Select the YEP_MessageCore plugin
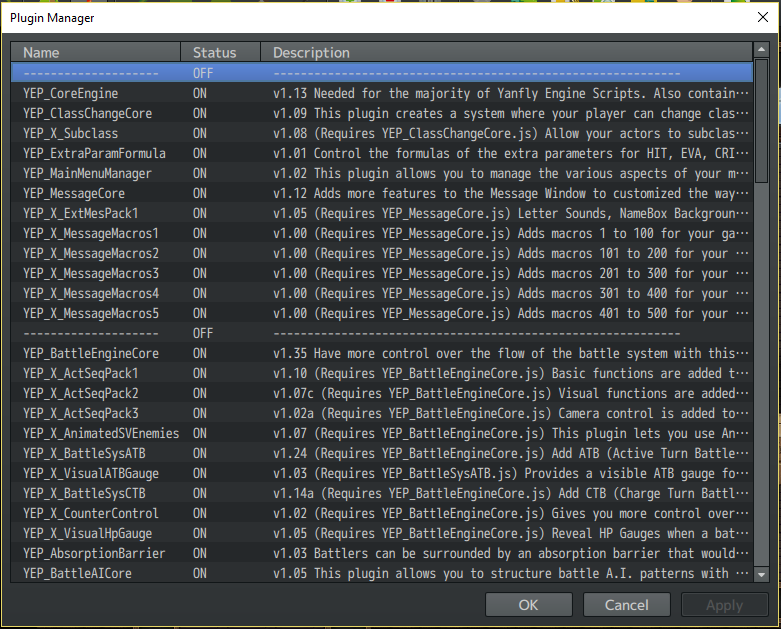The width and height of the screenshot is (781, 629). pos(382,193)
